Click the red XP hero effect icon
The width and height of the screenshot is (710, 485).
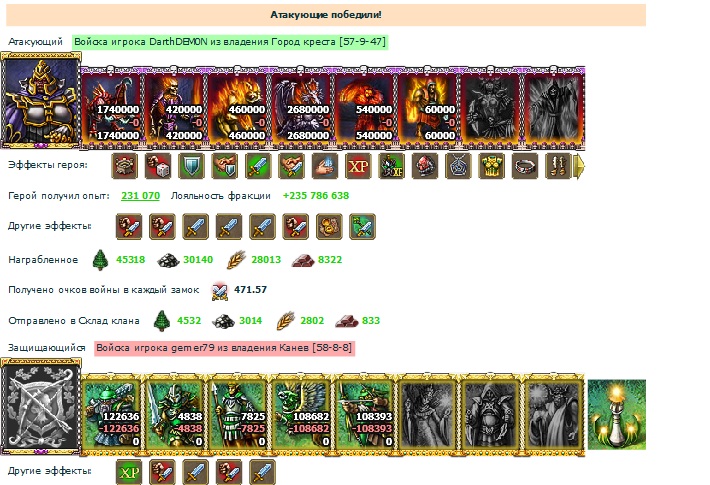click(358, 166)
